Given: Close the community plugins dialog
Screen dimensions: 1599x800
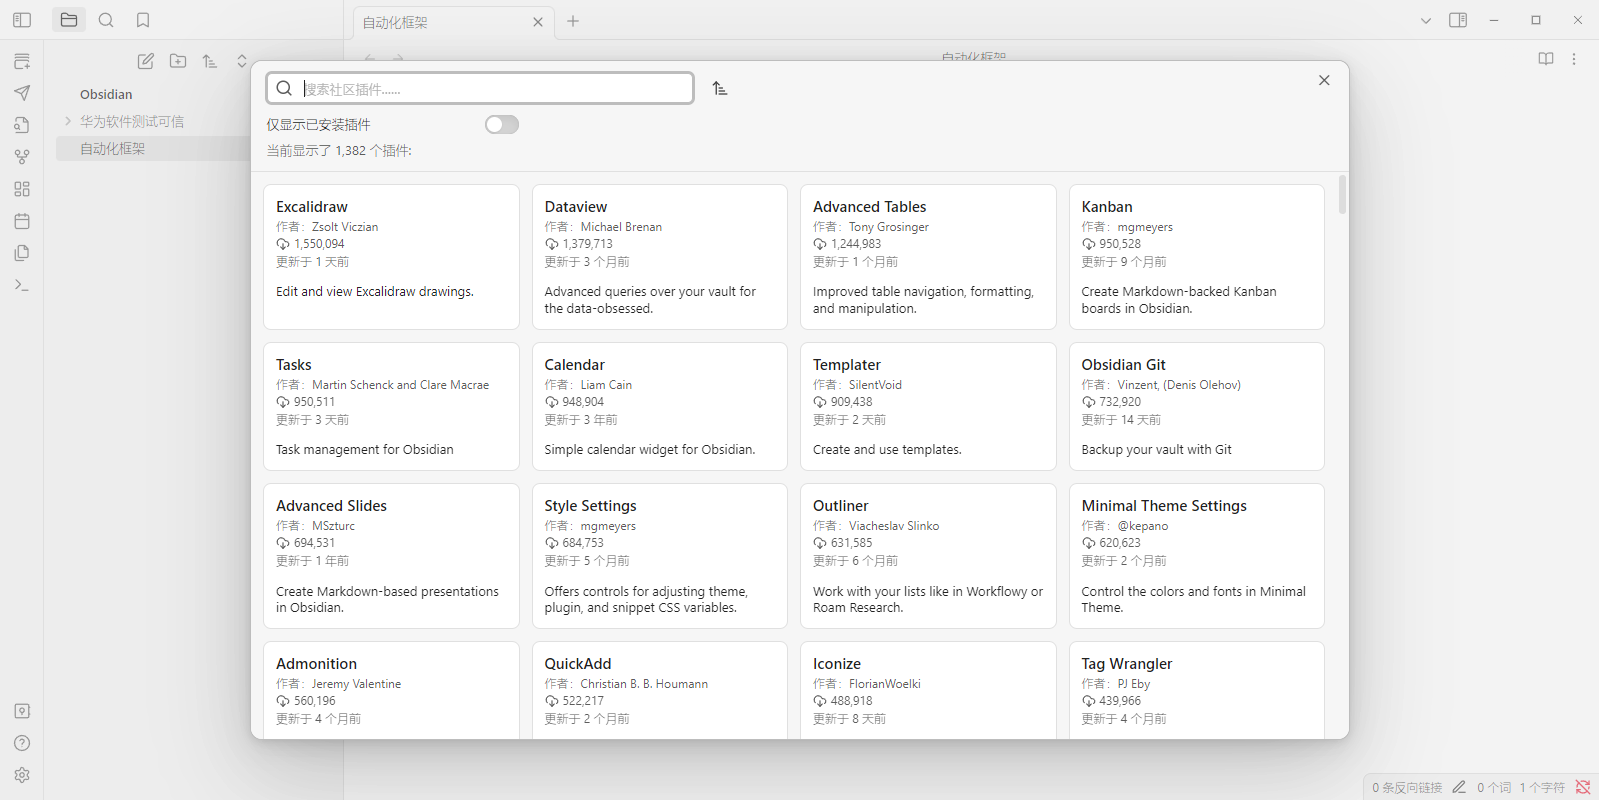Looking at the screenshot, I should click(1324, 80).
